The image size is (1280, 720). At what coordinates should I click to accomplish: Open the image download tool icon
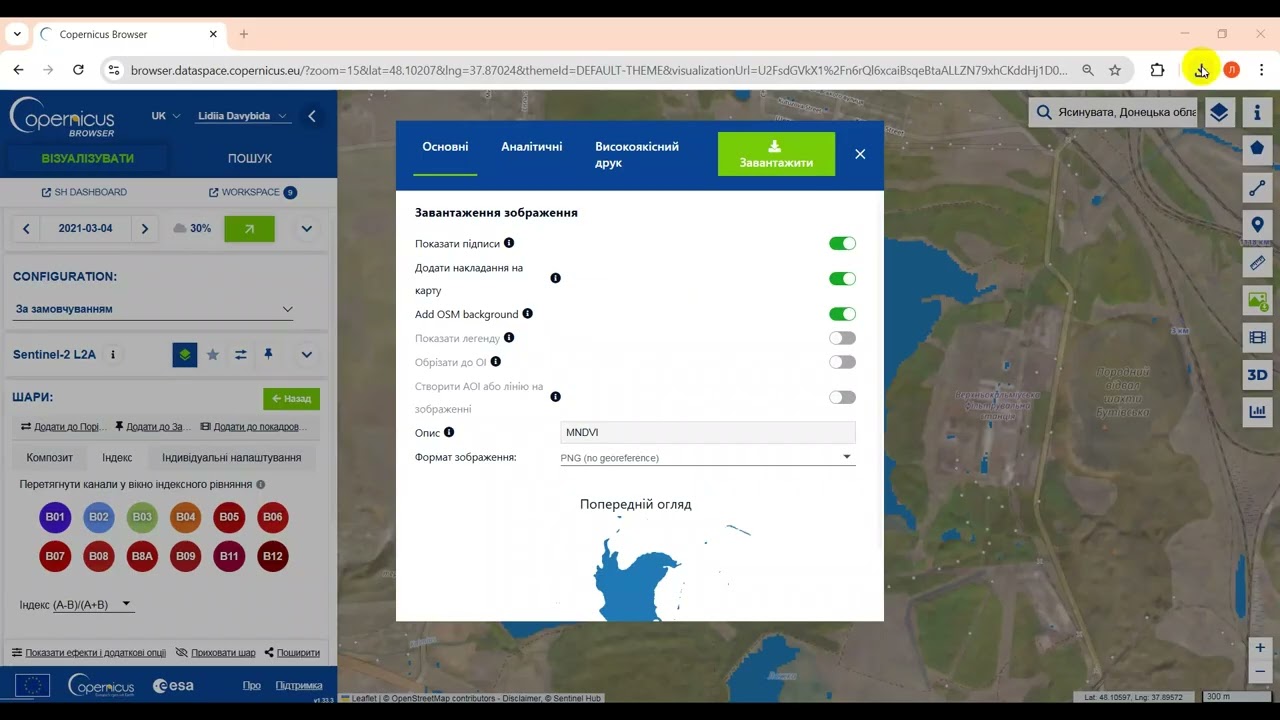point(1257,300)
